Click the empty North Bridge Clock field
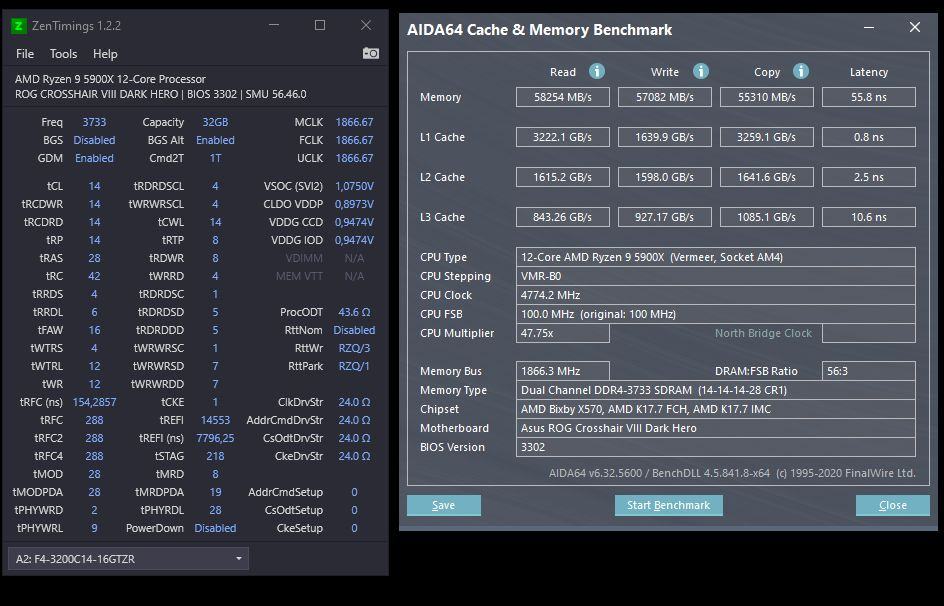This screenshot has height=606, width=944. (x=869, y=333)
